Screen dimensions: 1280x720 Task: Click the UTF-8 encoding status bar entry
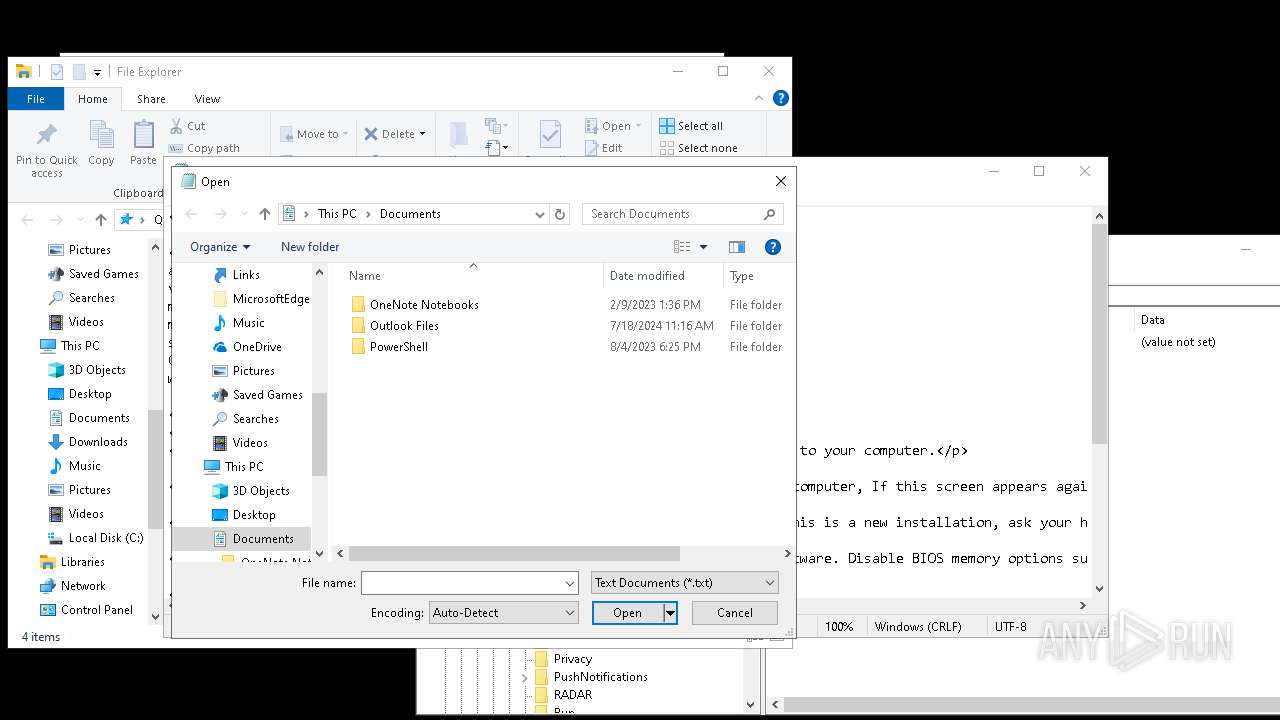(x=1010, y=627)
